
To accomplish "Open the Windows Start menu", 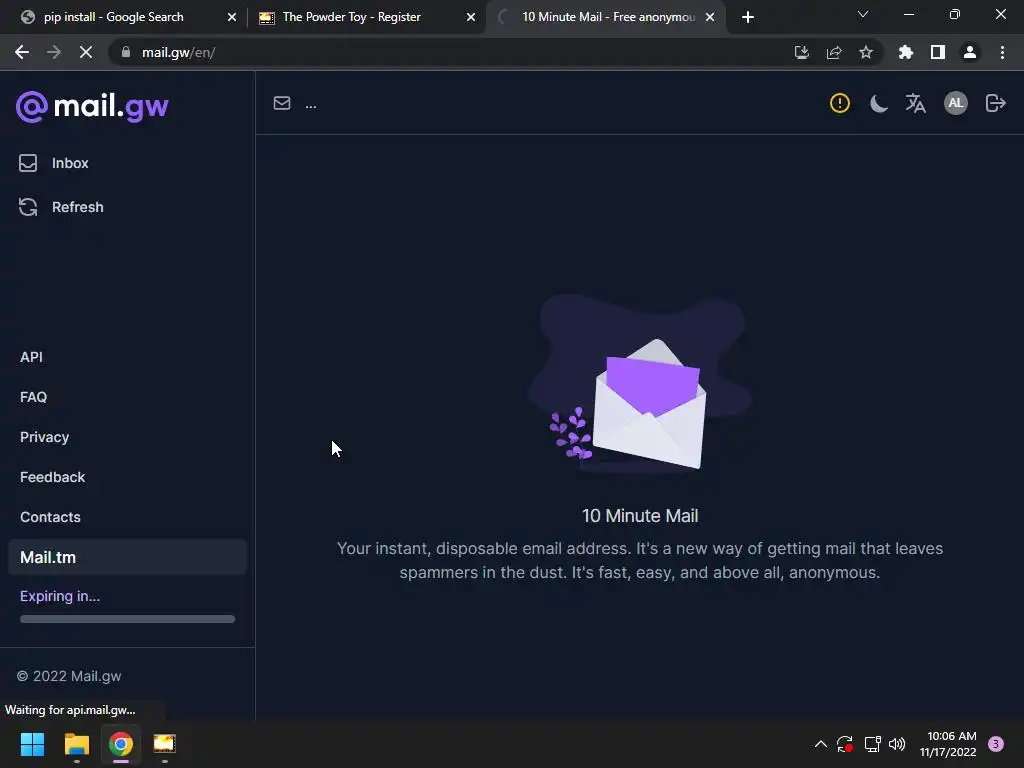I will (x=32, y=744).
